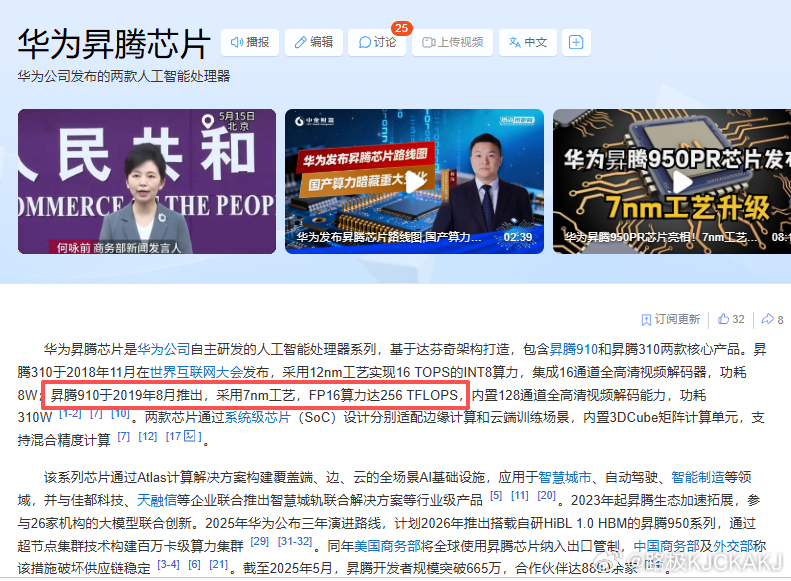This screenshot has height=581, width=791.
Task: Open citation reference [12]
Action: tap(148, 436)
